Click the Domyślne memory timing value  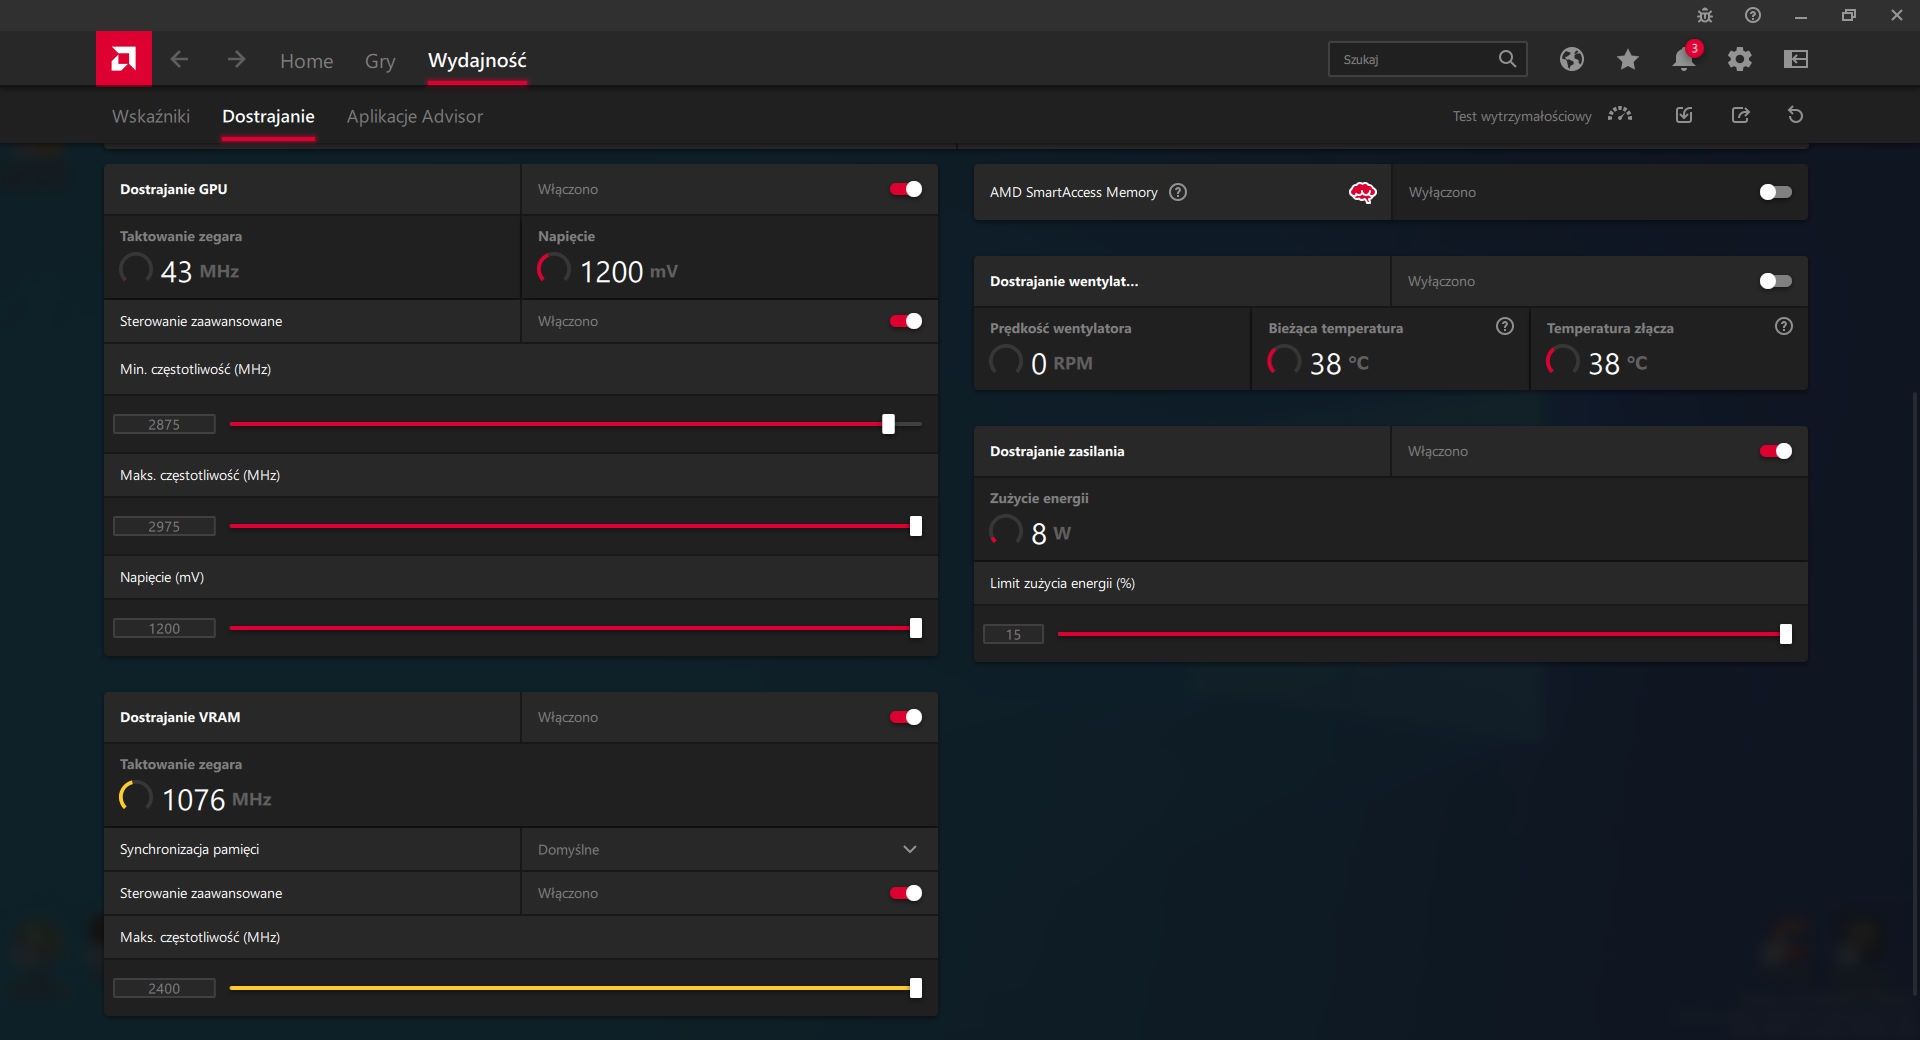pyautogui.click(x=568, y=849)
